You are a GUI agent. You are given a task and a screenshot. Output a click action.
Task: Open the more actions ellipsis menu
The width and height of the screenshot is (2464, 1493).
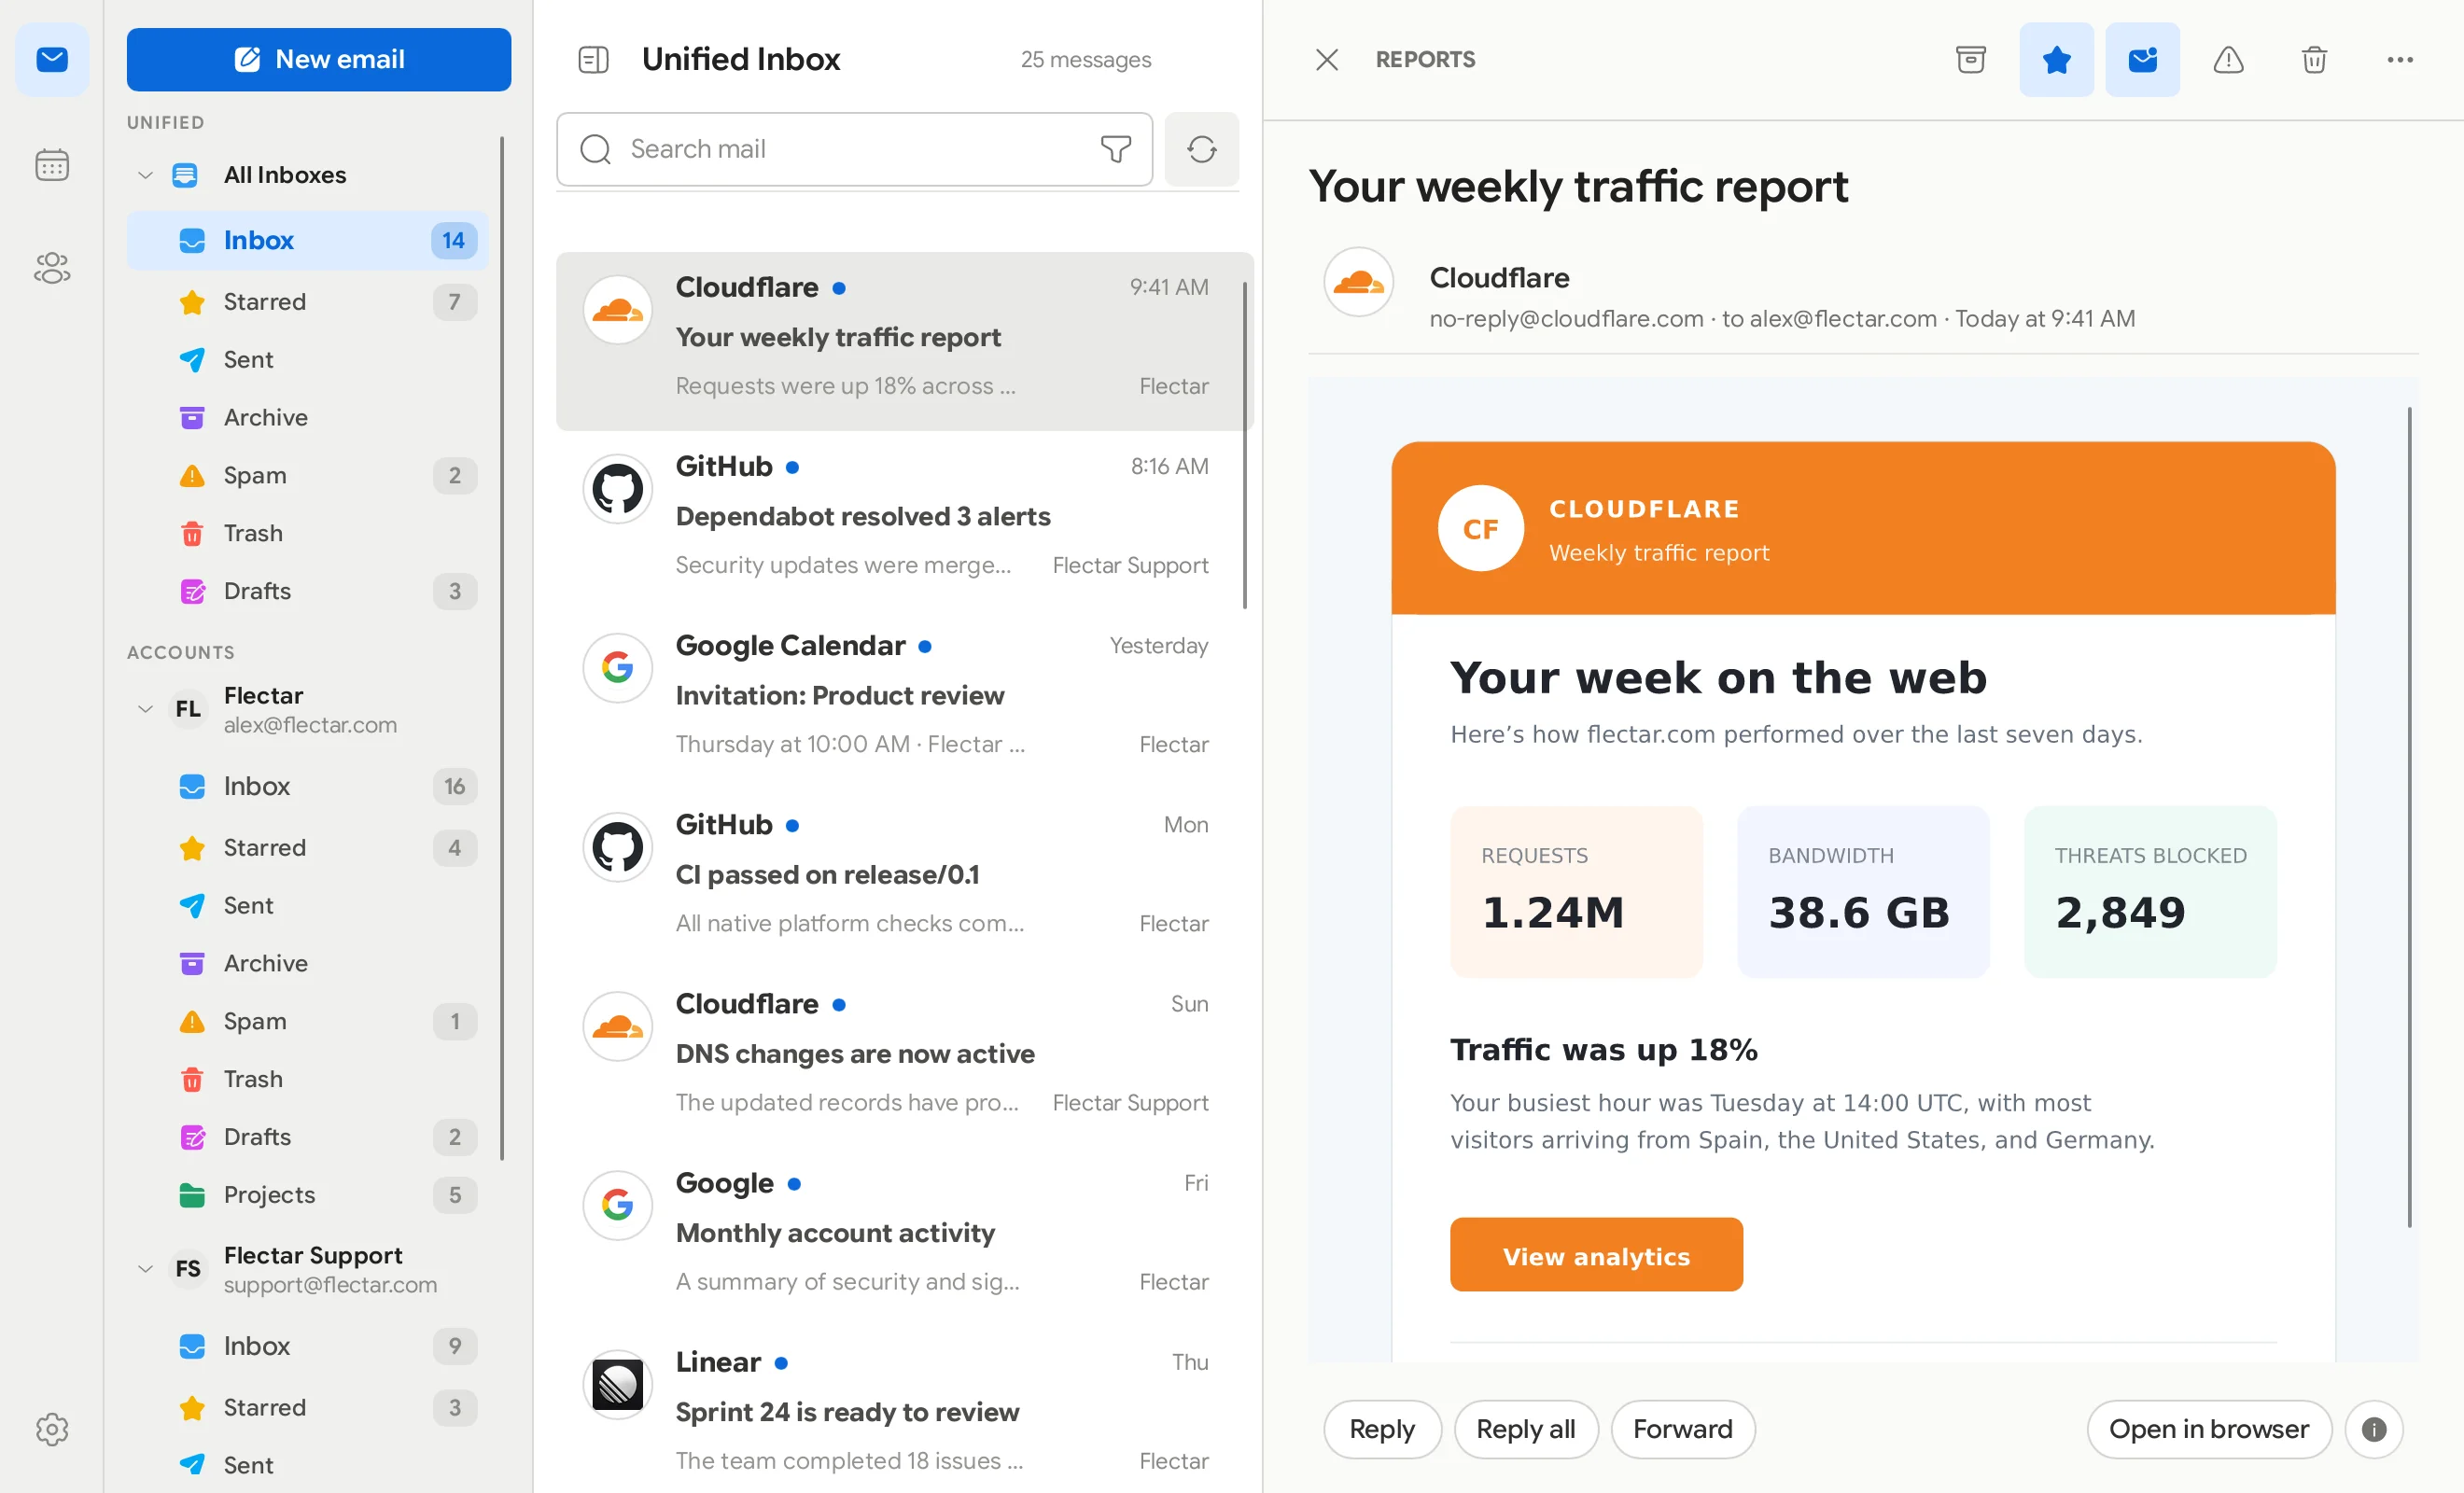coord(2400,60)
